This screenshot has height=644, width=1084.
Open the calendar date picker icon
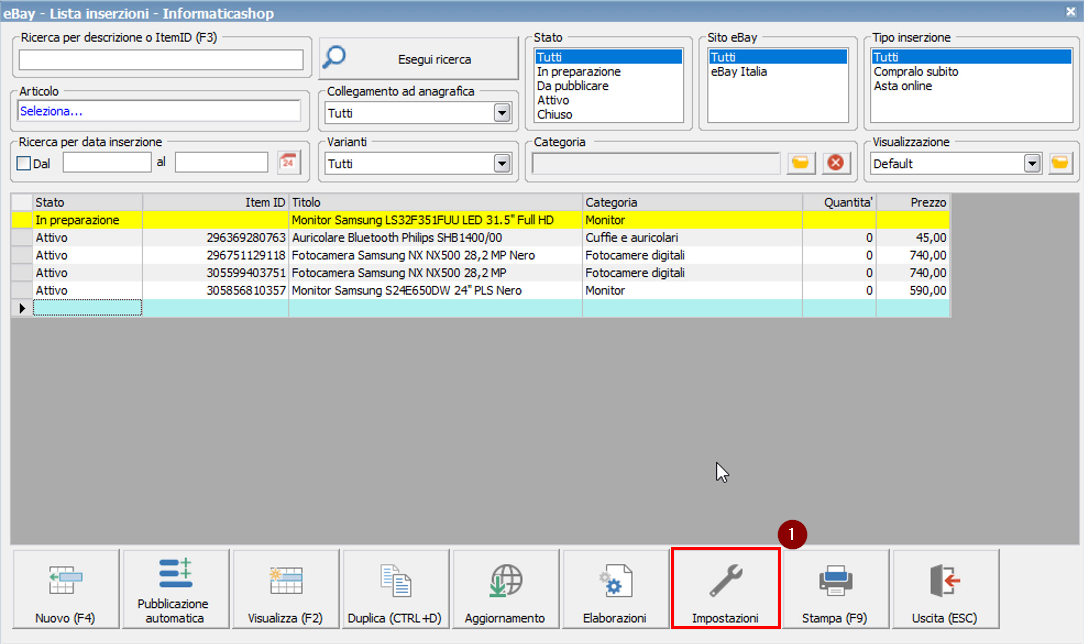[288, 163]
